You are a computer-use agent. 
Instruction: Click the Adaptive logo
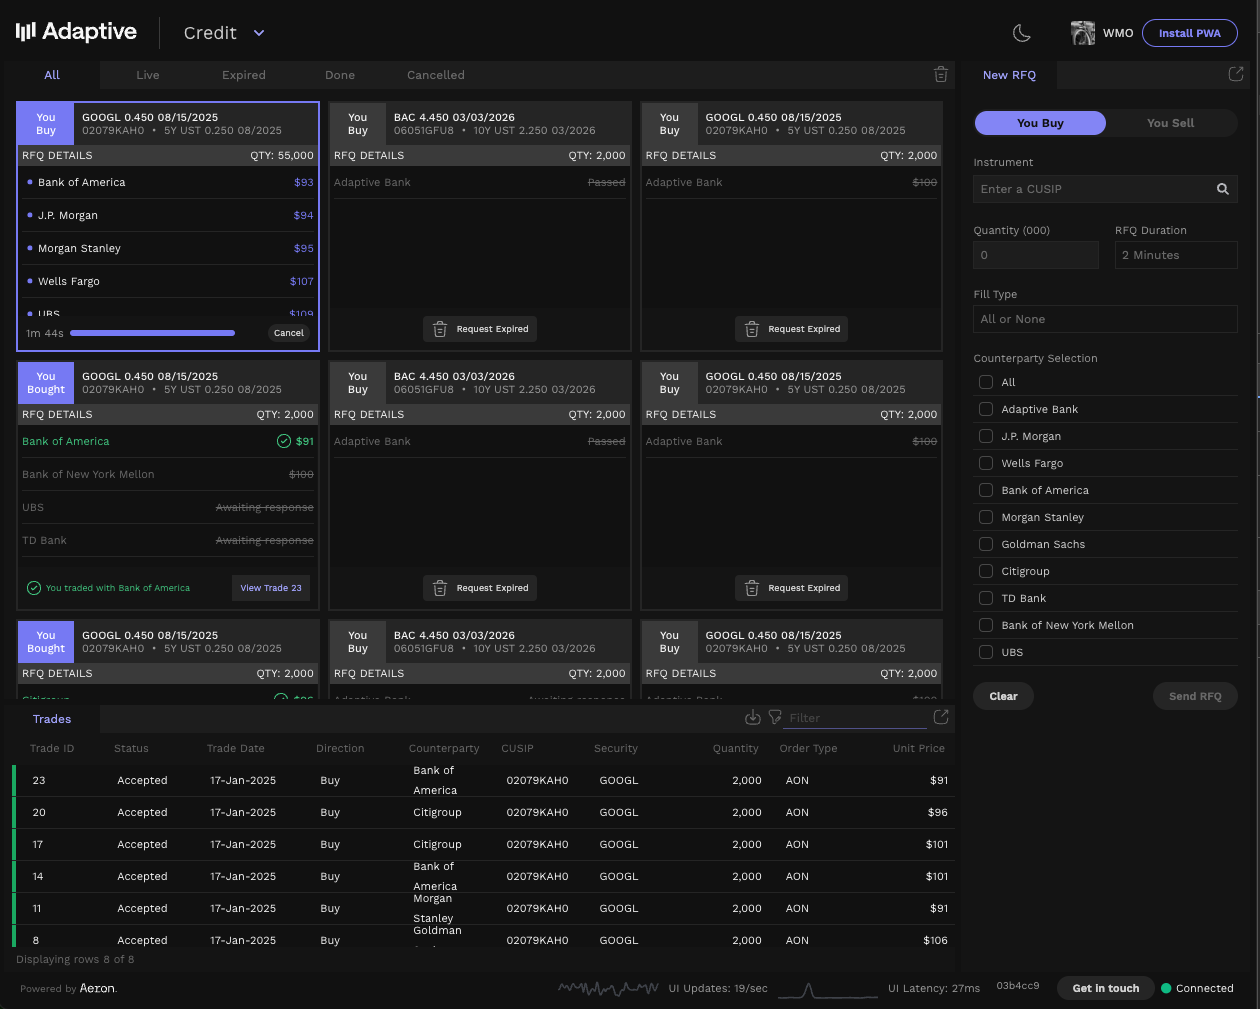[x=76, y=31]
